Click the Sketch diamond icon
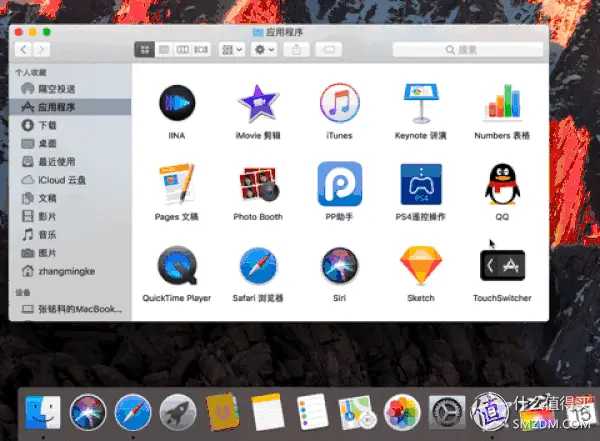 (421, 266)
